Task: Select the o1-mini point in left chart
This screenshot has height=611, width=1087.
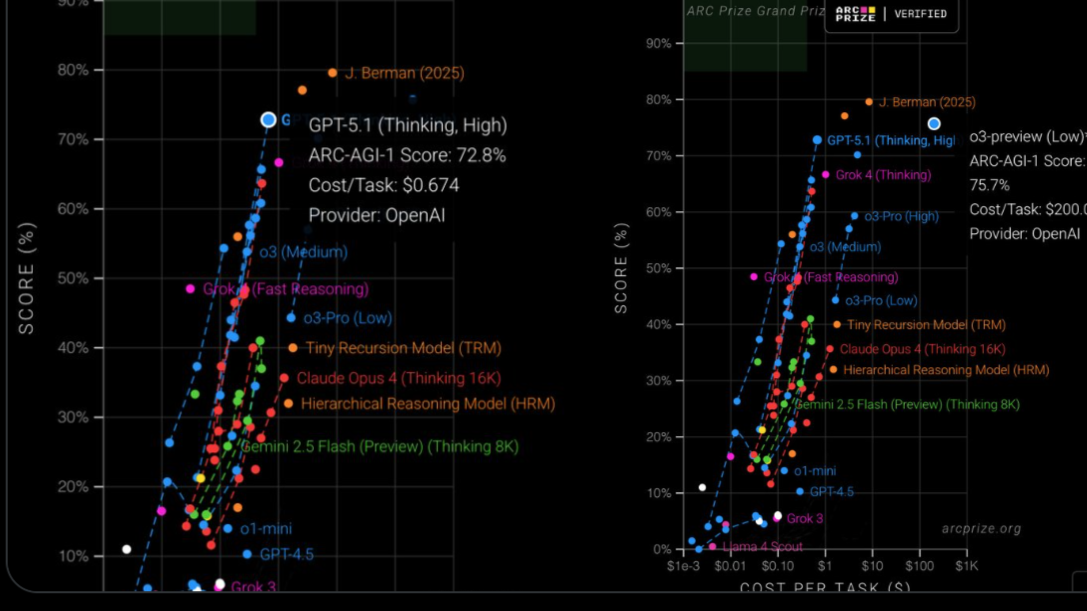Action: tap(227, 529)
